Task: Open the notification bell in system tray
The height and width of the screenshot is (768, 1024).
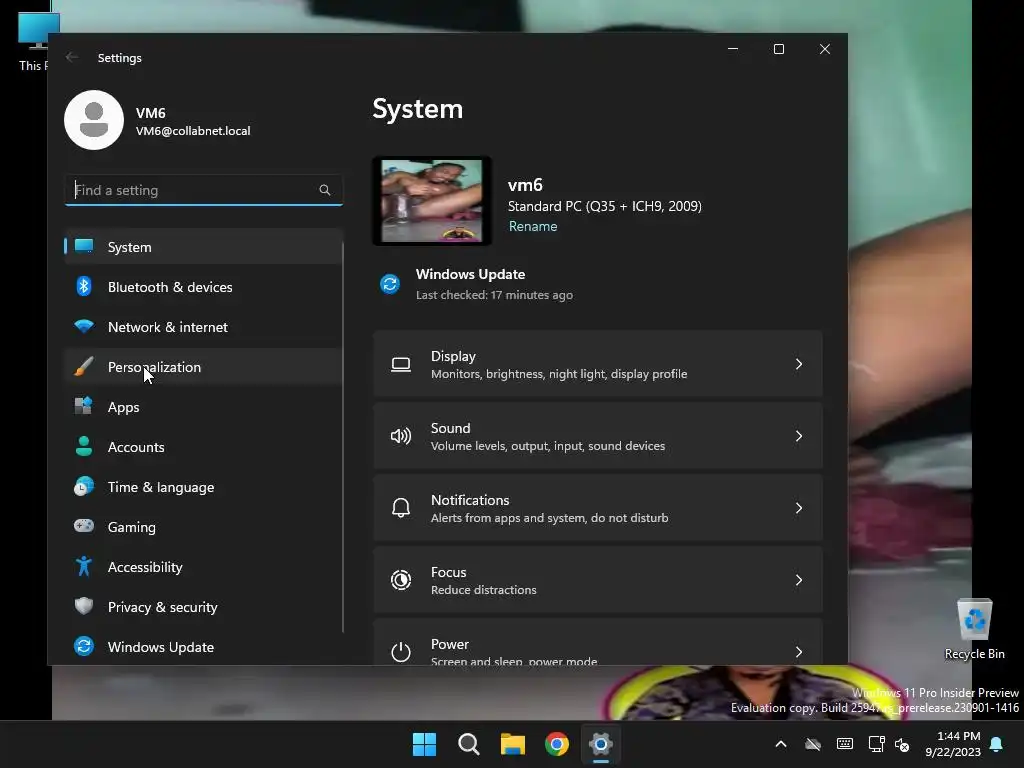Action: coord(997,744)
